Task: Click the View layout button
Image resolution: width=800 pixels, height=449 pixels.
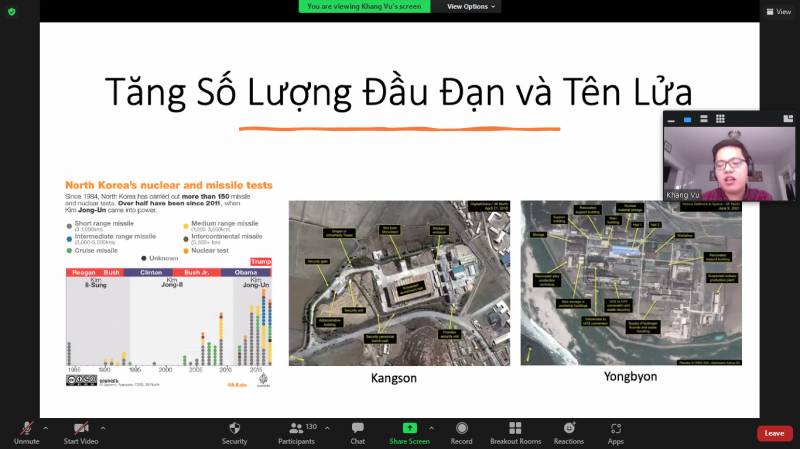Action: tap(777, 11)
